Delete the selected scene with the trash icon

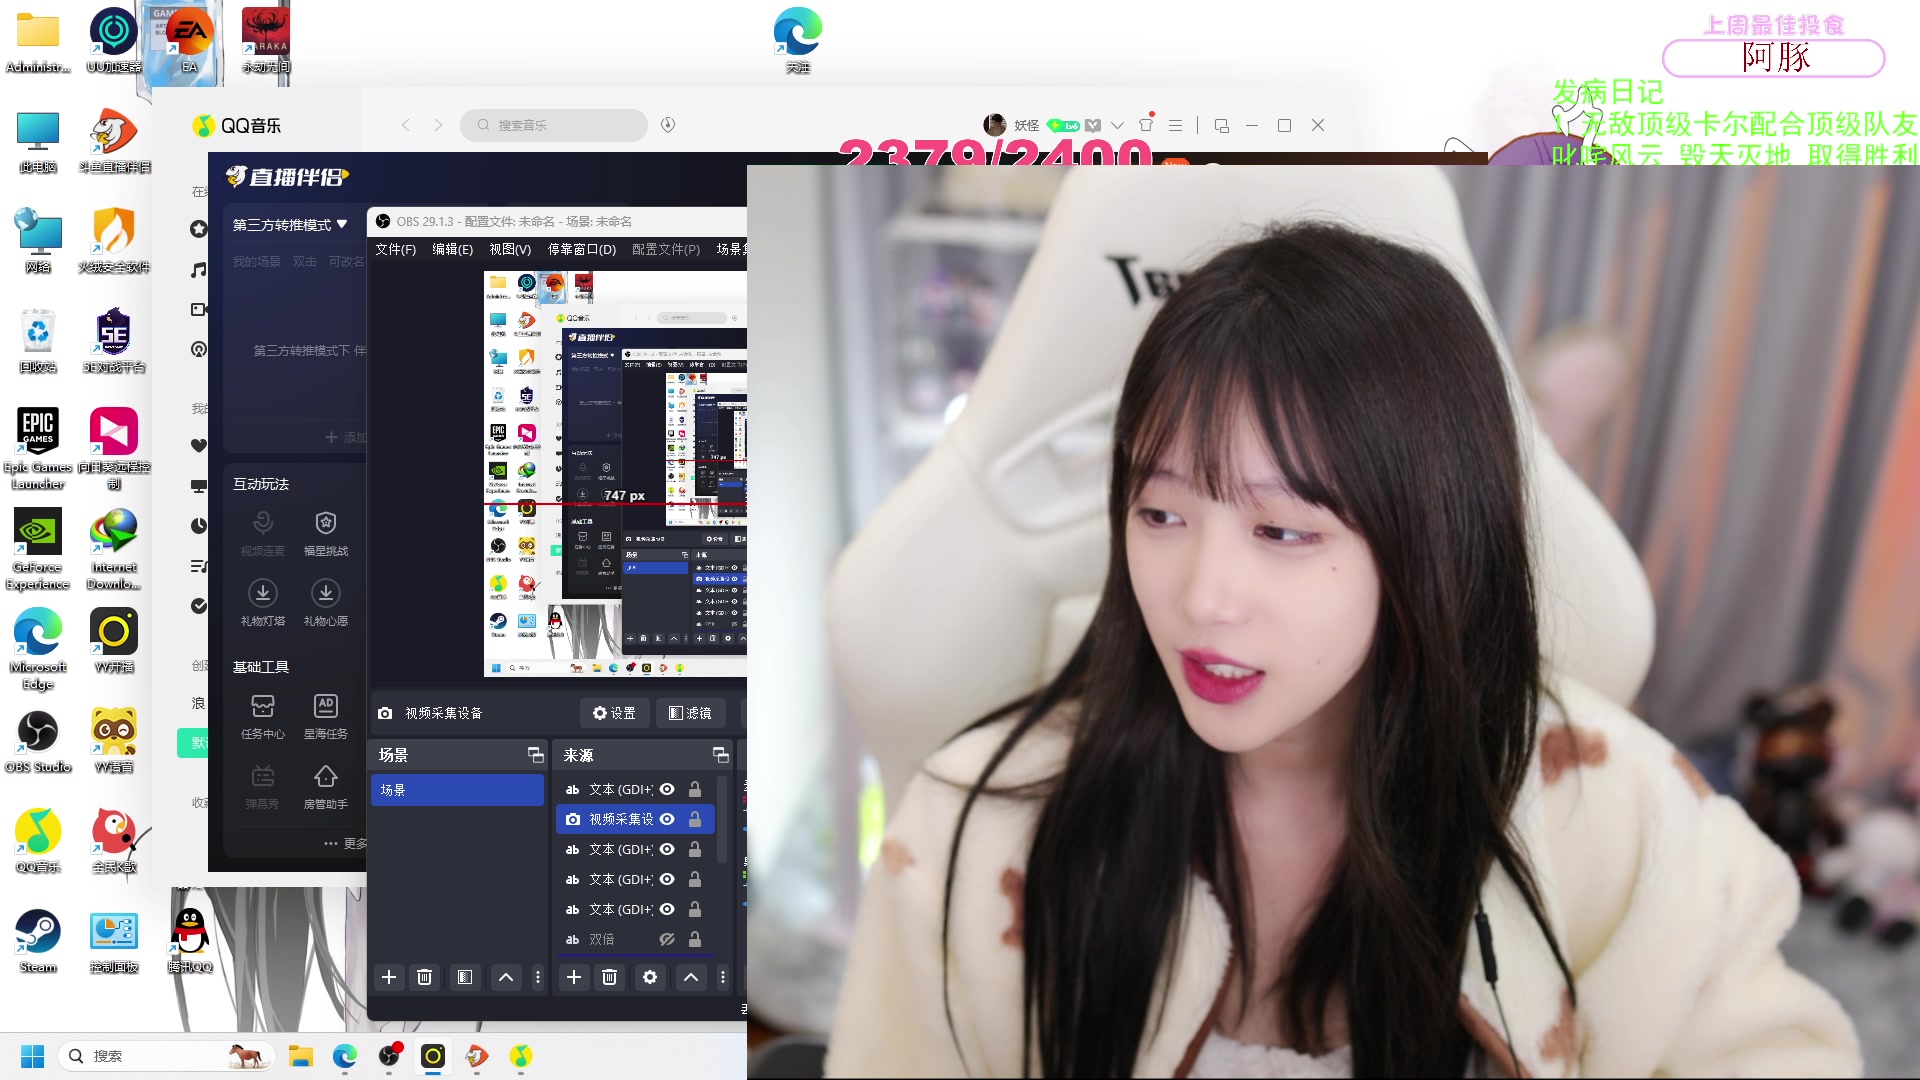(424, 977)
